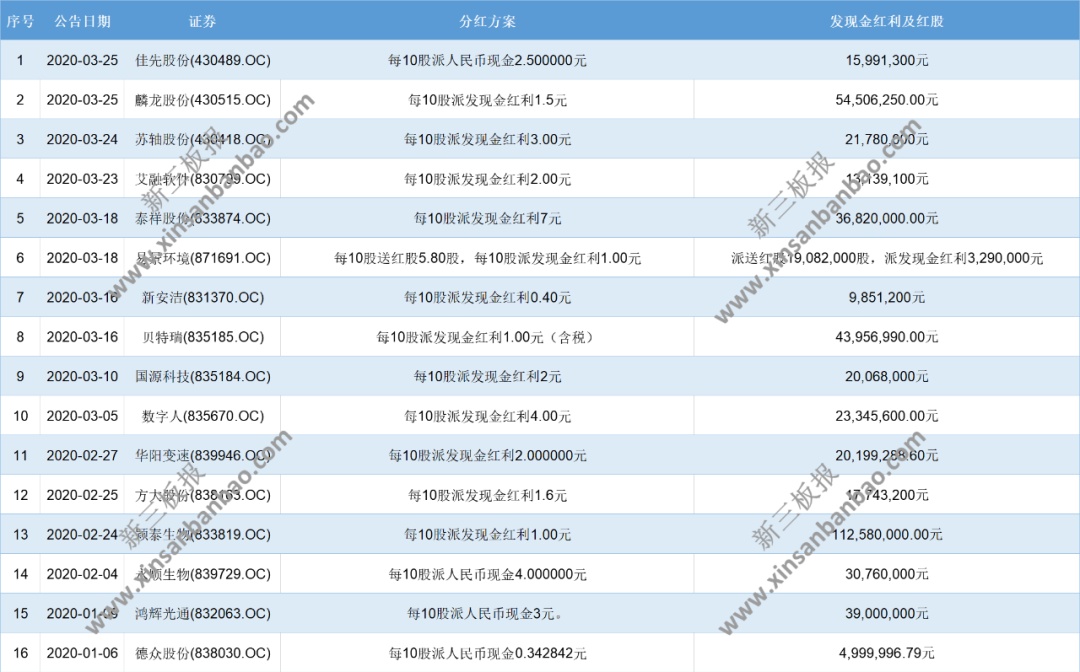1080x672 pixels.
Task: Click amount 43,956,990.00元
Action: pyautogui.click(x=886, y=337)
